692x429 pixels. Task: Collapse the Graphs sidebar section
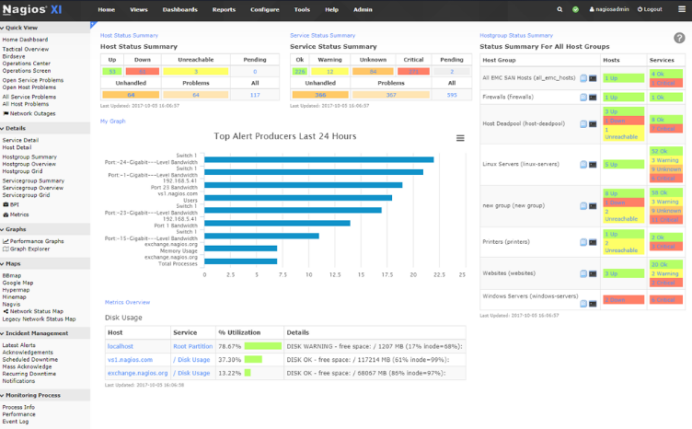pyautogui.click(x=13, y=229)
